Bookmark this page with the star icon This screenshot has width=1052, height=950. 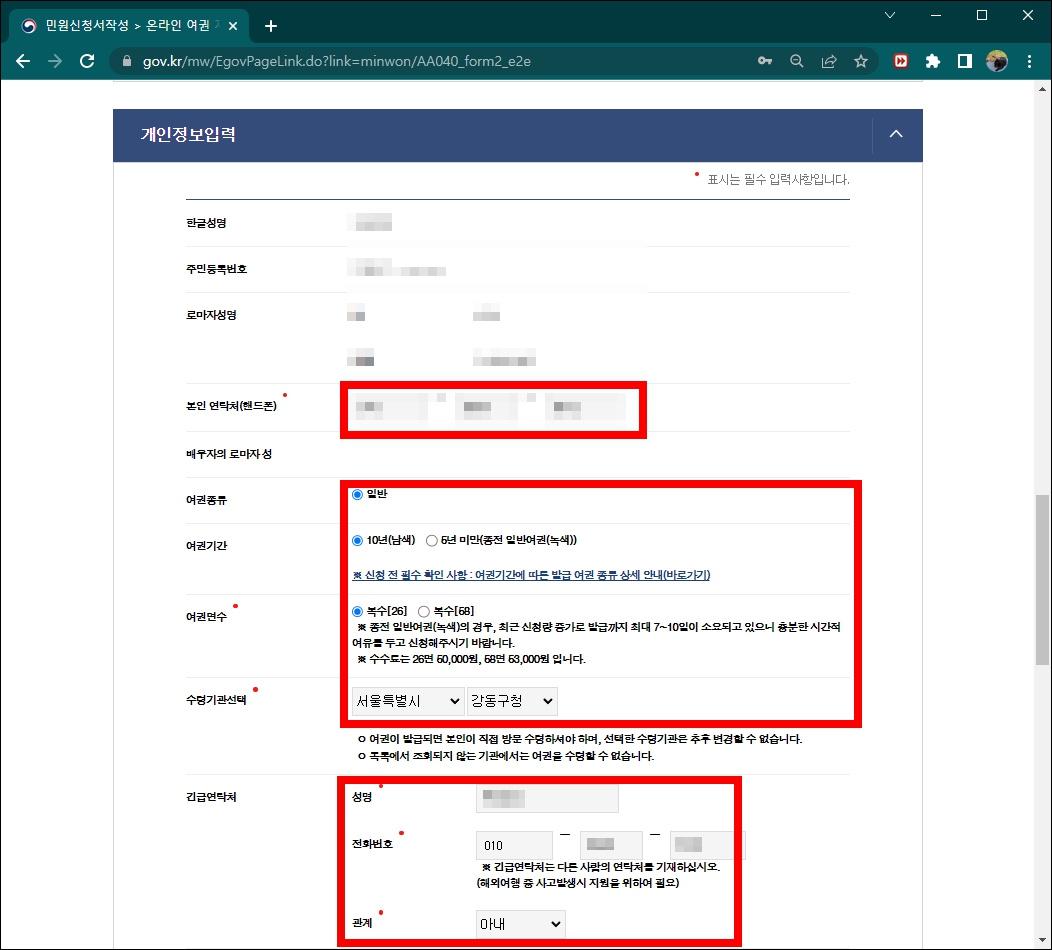pyautogui.click(x=861, y=61)
